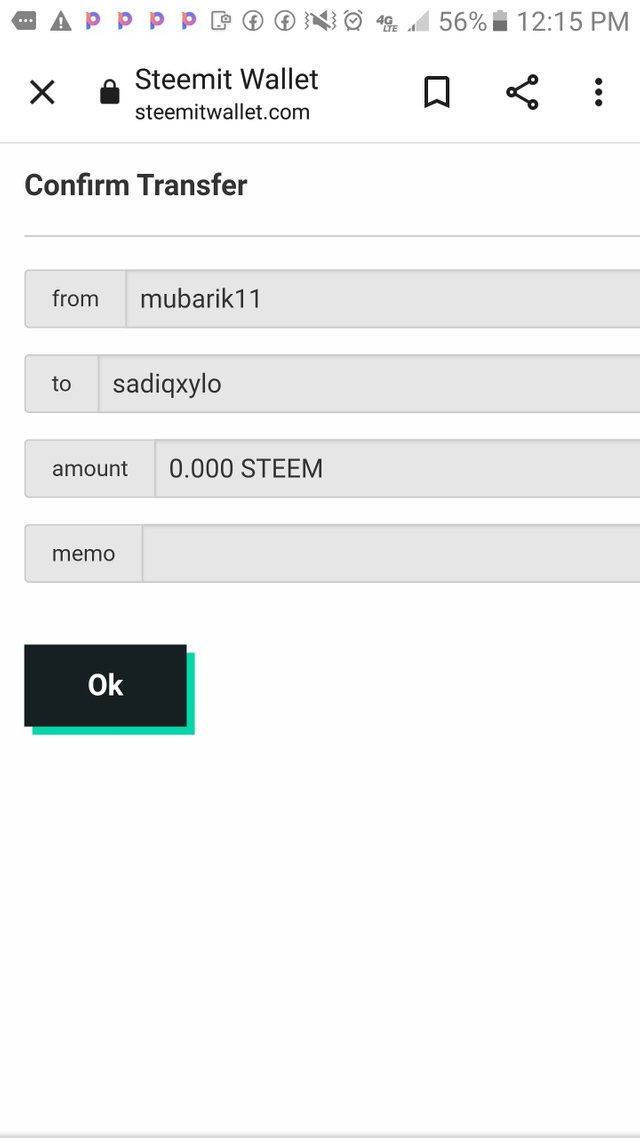Tap the empty memo field

click(x=391, y=554)
